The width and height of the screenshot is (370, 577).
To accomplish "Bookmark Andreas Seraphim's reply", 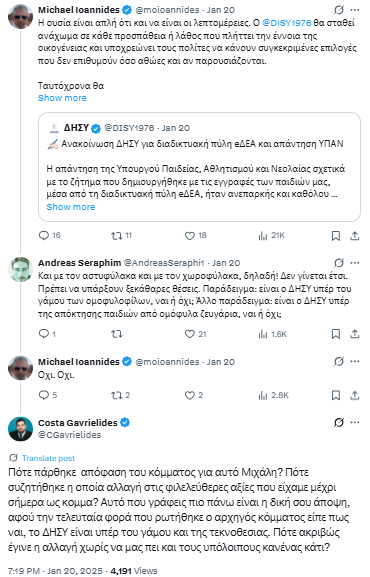I will [336, 334].
